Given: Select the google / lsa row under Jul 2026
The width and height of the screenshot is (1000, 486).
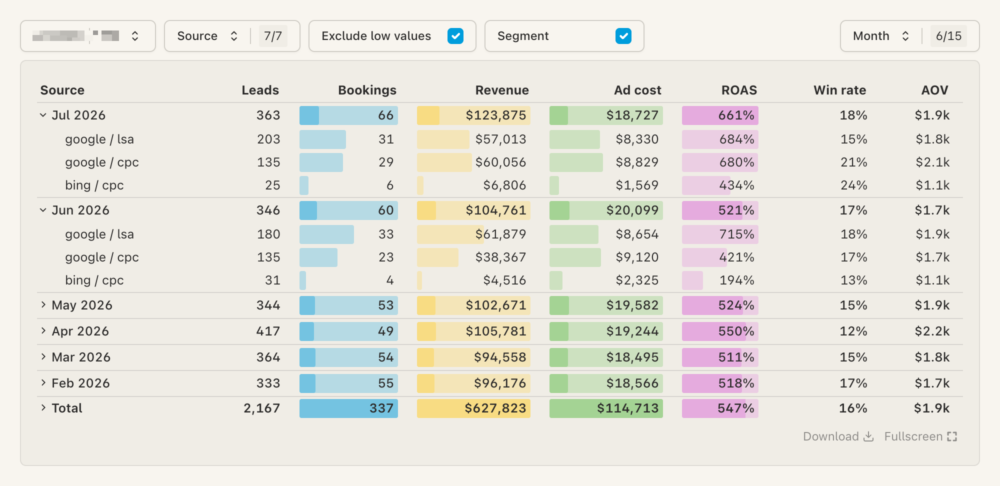Looking at the screenshot, I should (500, 139).
